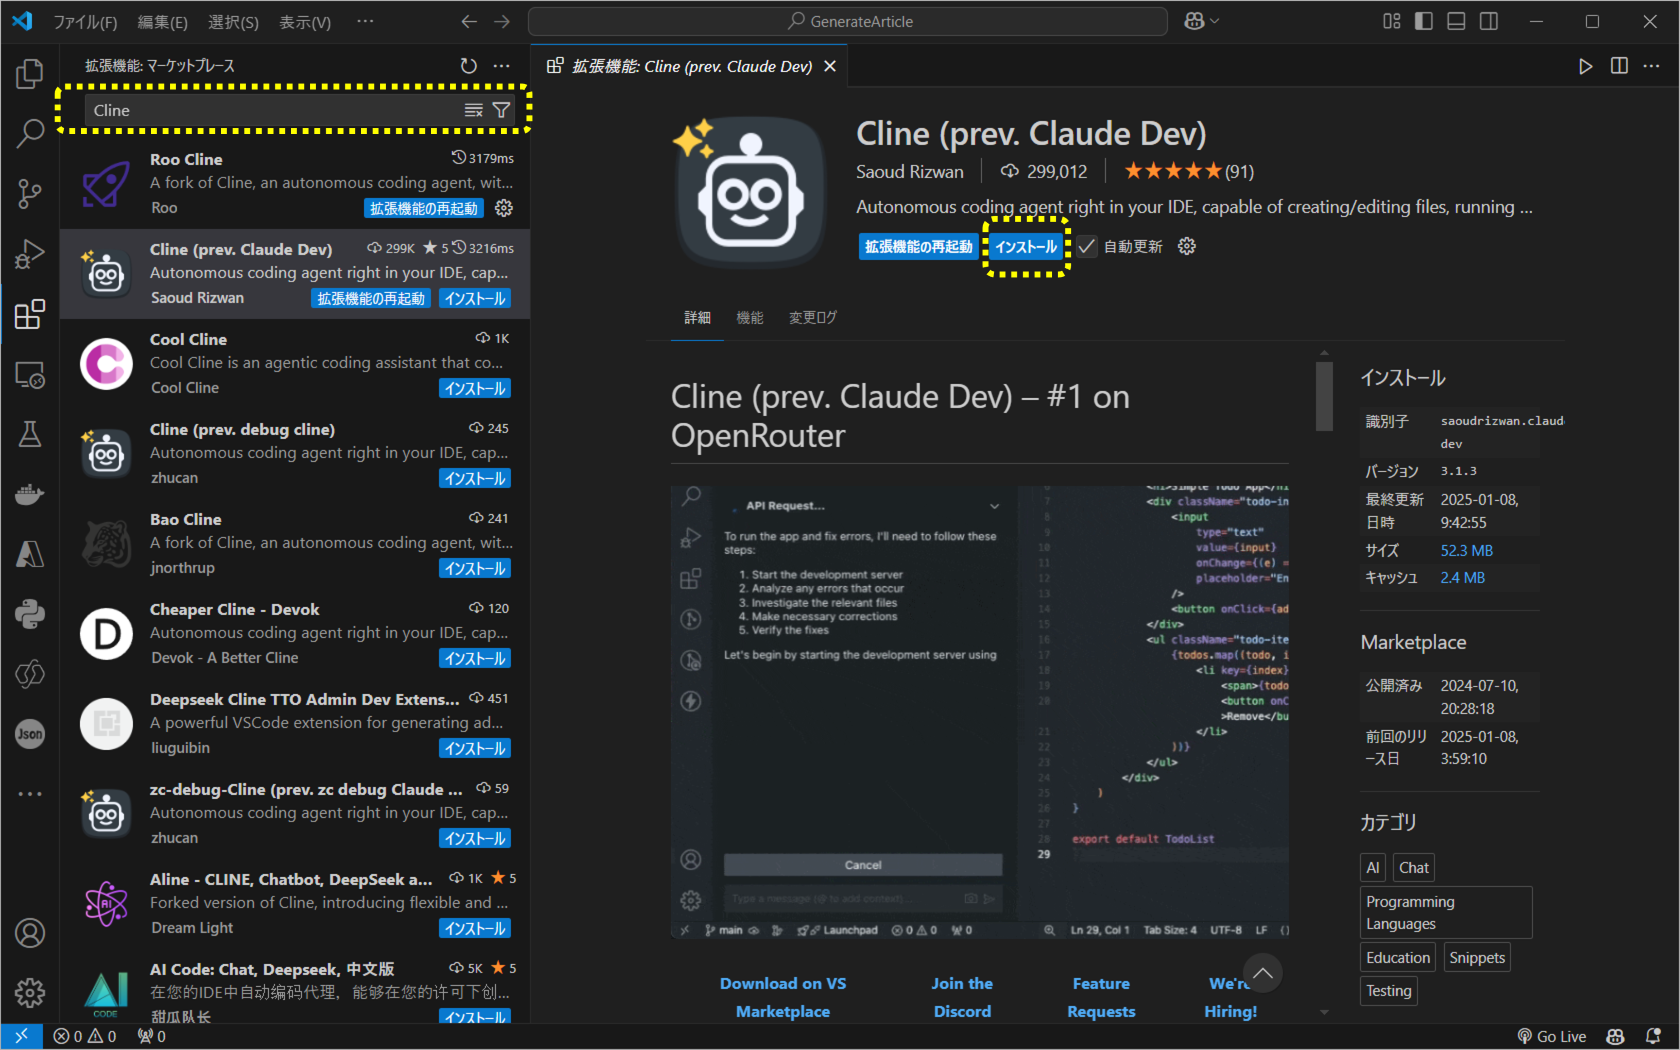The width and height of the screenshot is (1680, 1050).
Task: Toggle the primary side bar layout button
Action: coord(1424,21)
